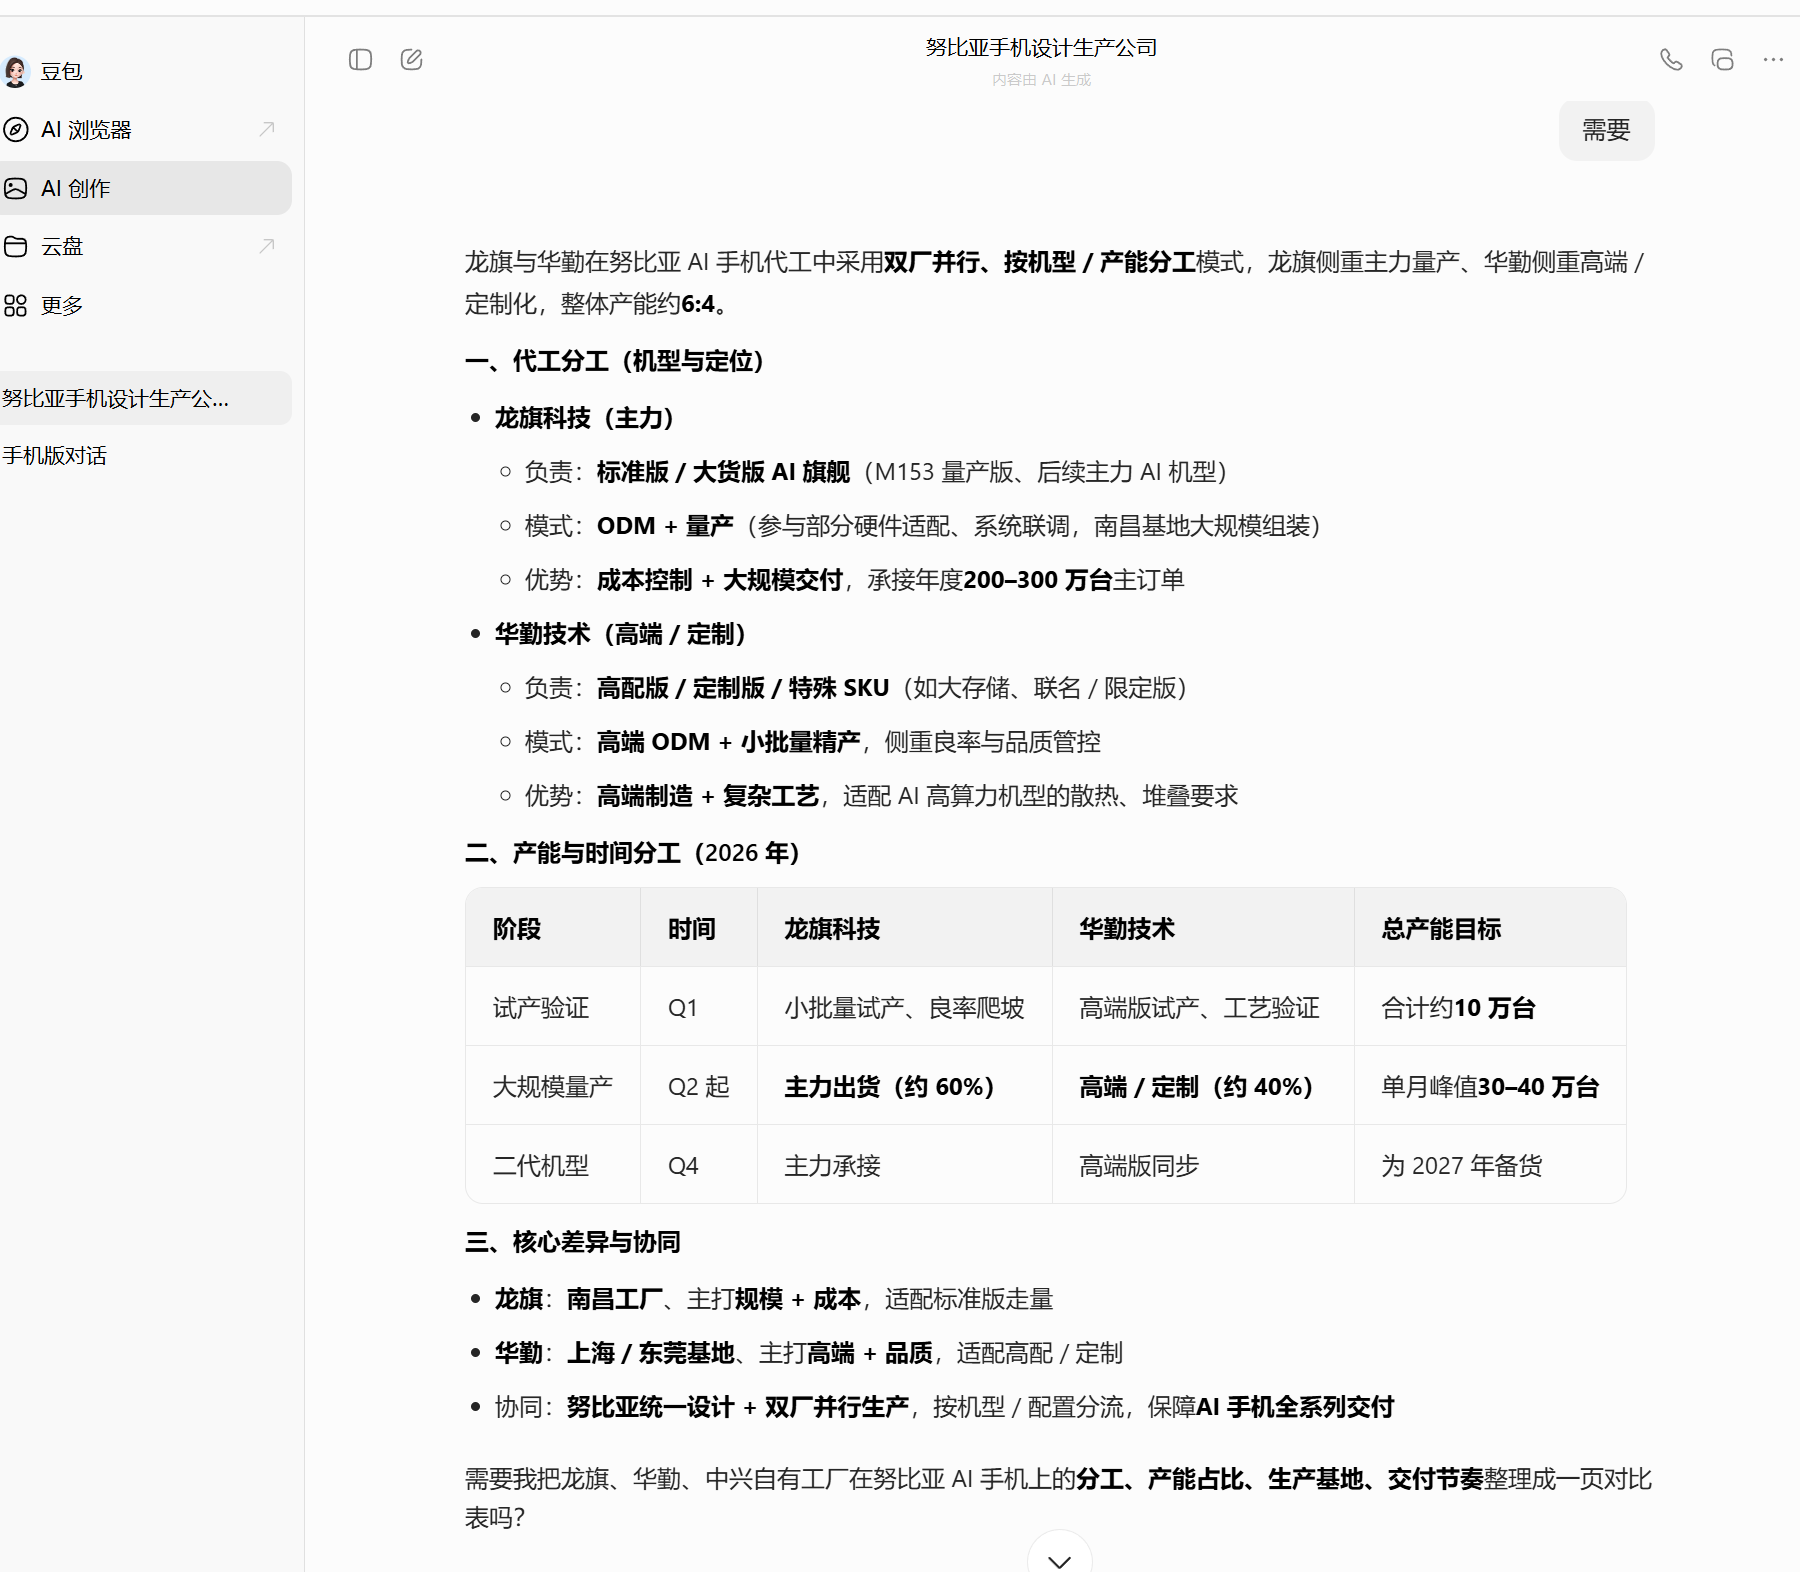Screen dimensions: 1800x1572
Task: Click the heading 三、核心差异与协同
Action: tap(573, 1242)
